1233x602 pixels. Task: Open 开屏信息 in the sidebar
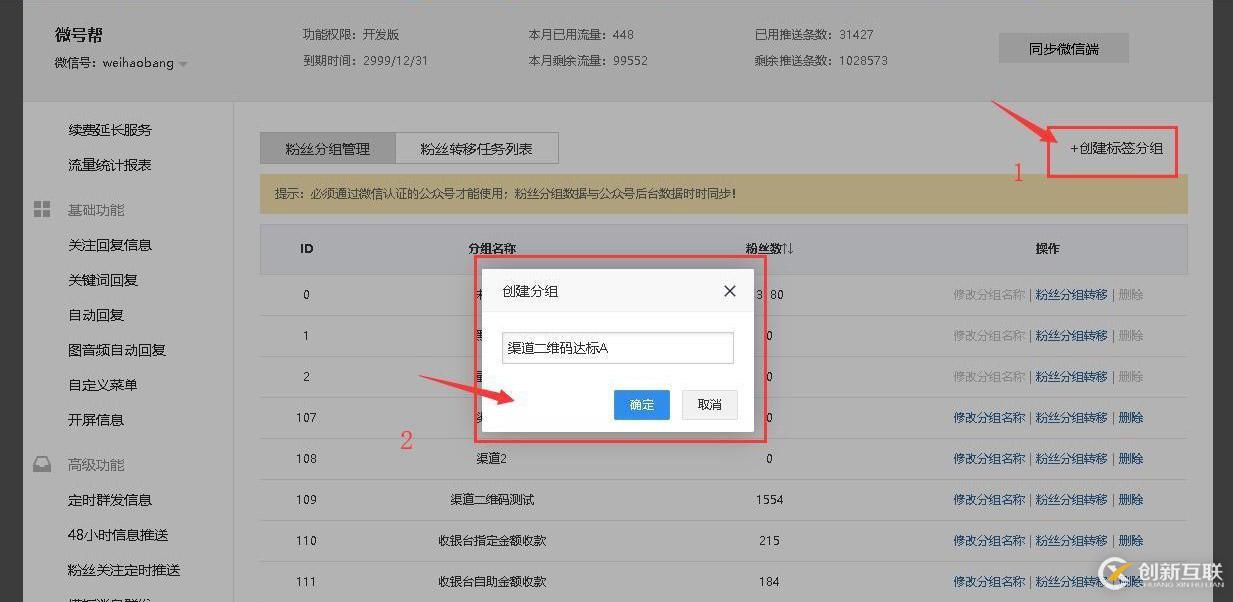click(96, 420)
